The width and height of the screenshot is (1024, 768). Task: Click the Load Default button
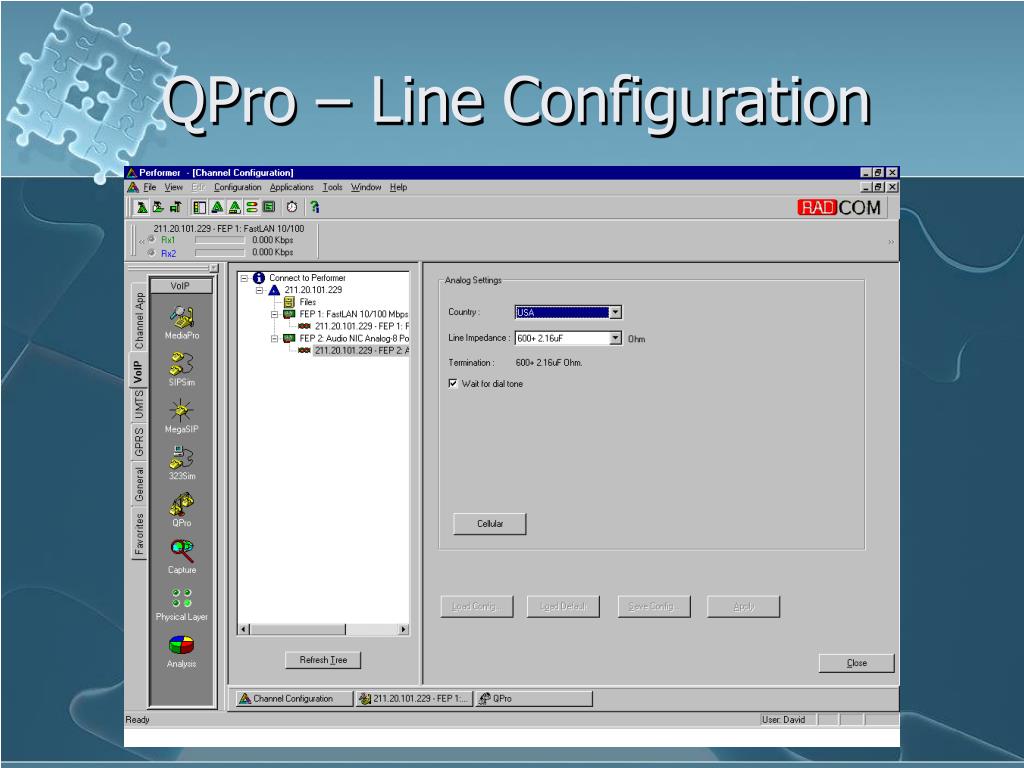tap(563, 607)
